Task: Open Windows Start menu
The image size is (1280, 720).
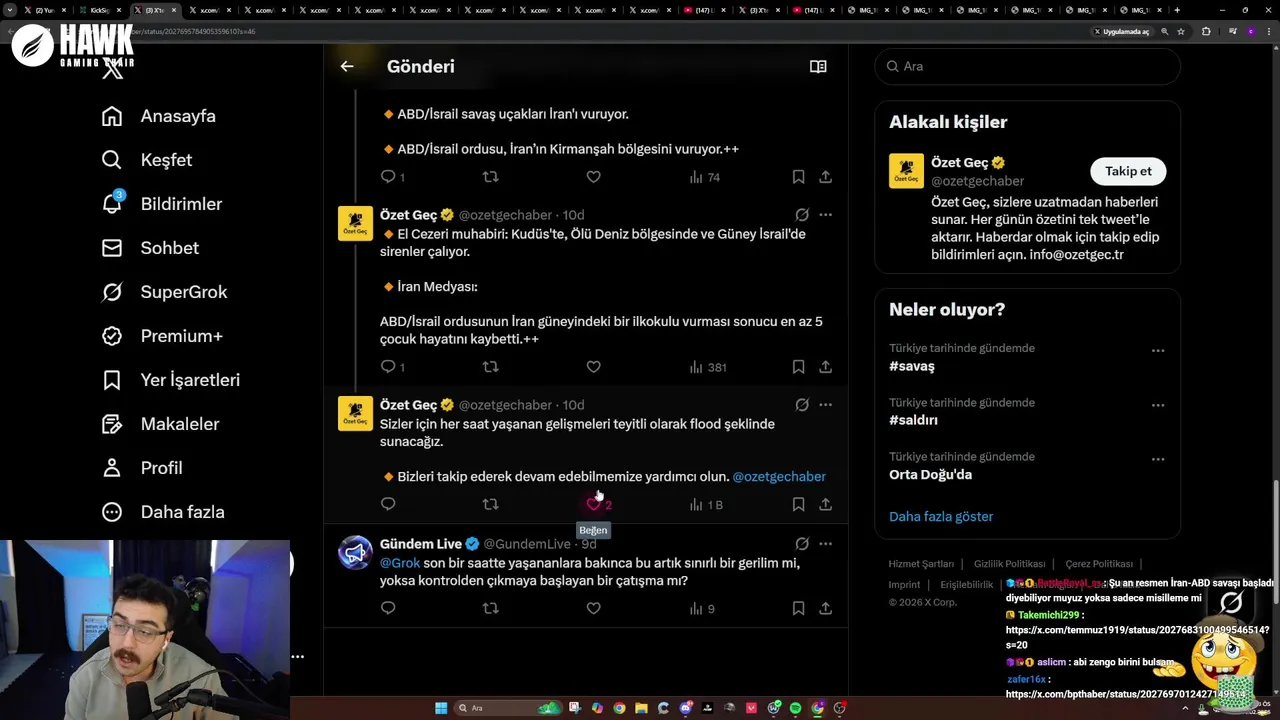Action: click(441, 708)
